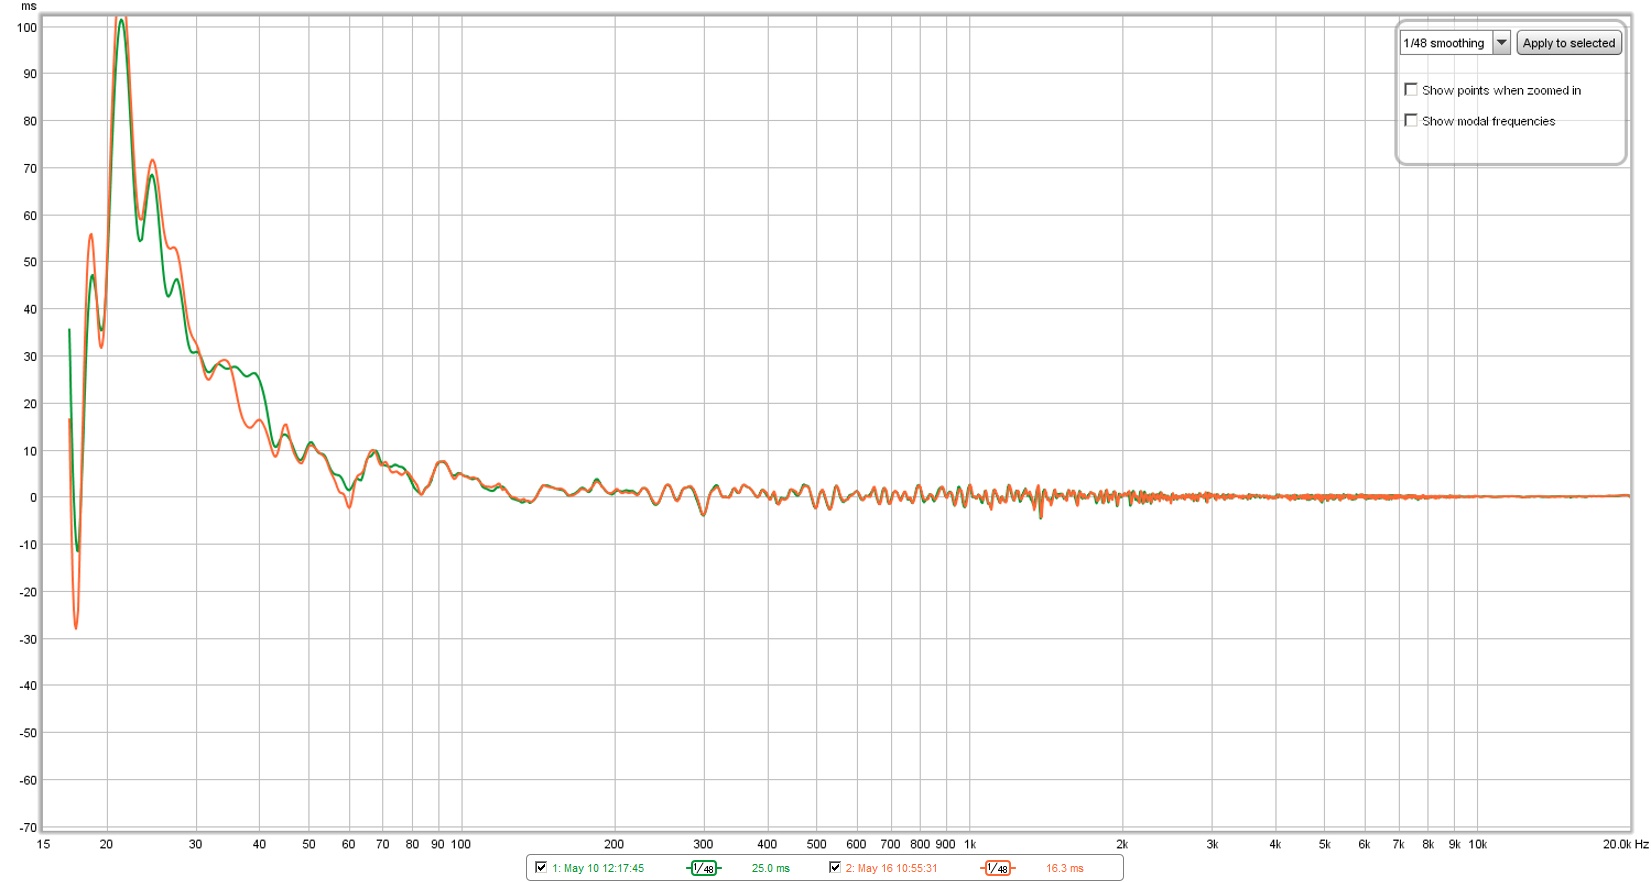Click the 1k frequency axis label

point(970,844)
